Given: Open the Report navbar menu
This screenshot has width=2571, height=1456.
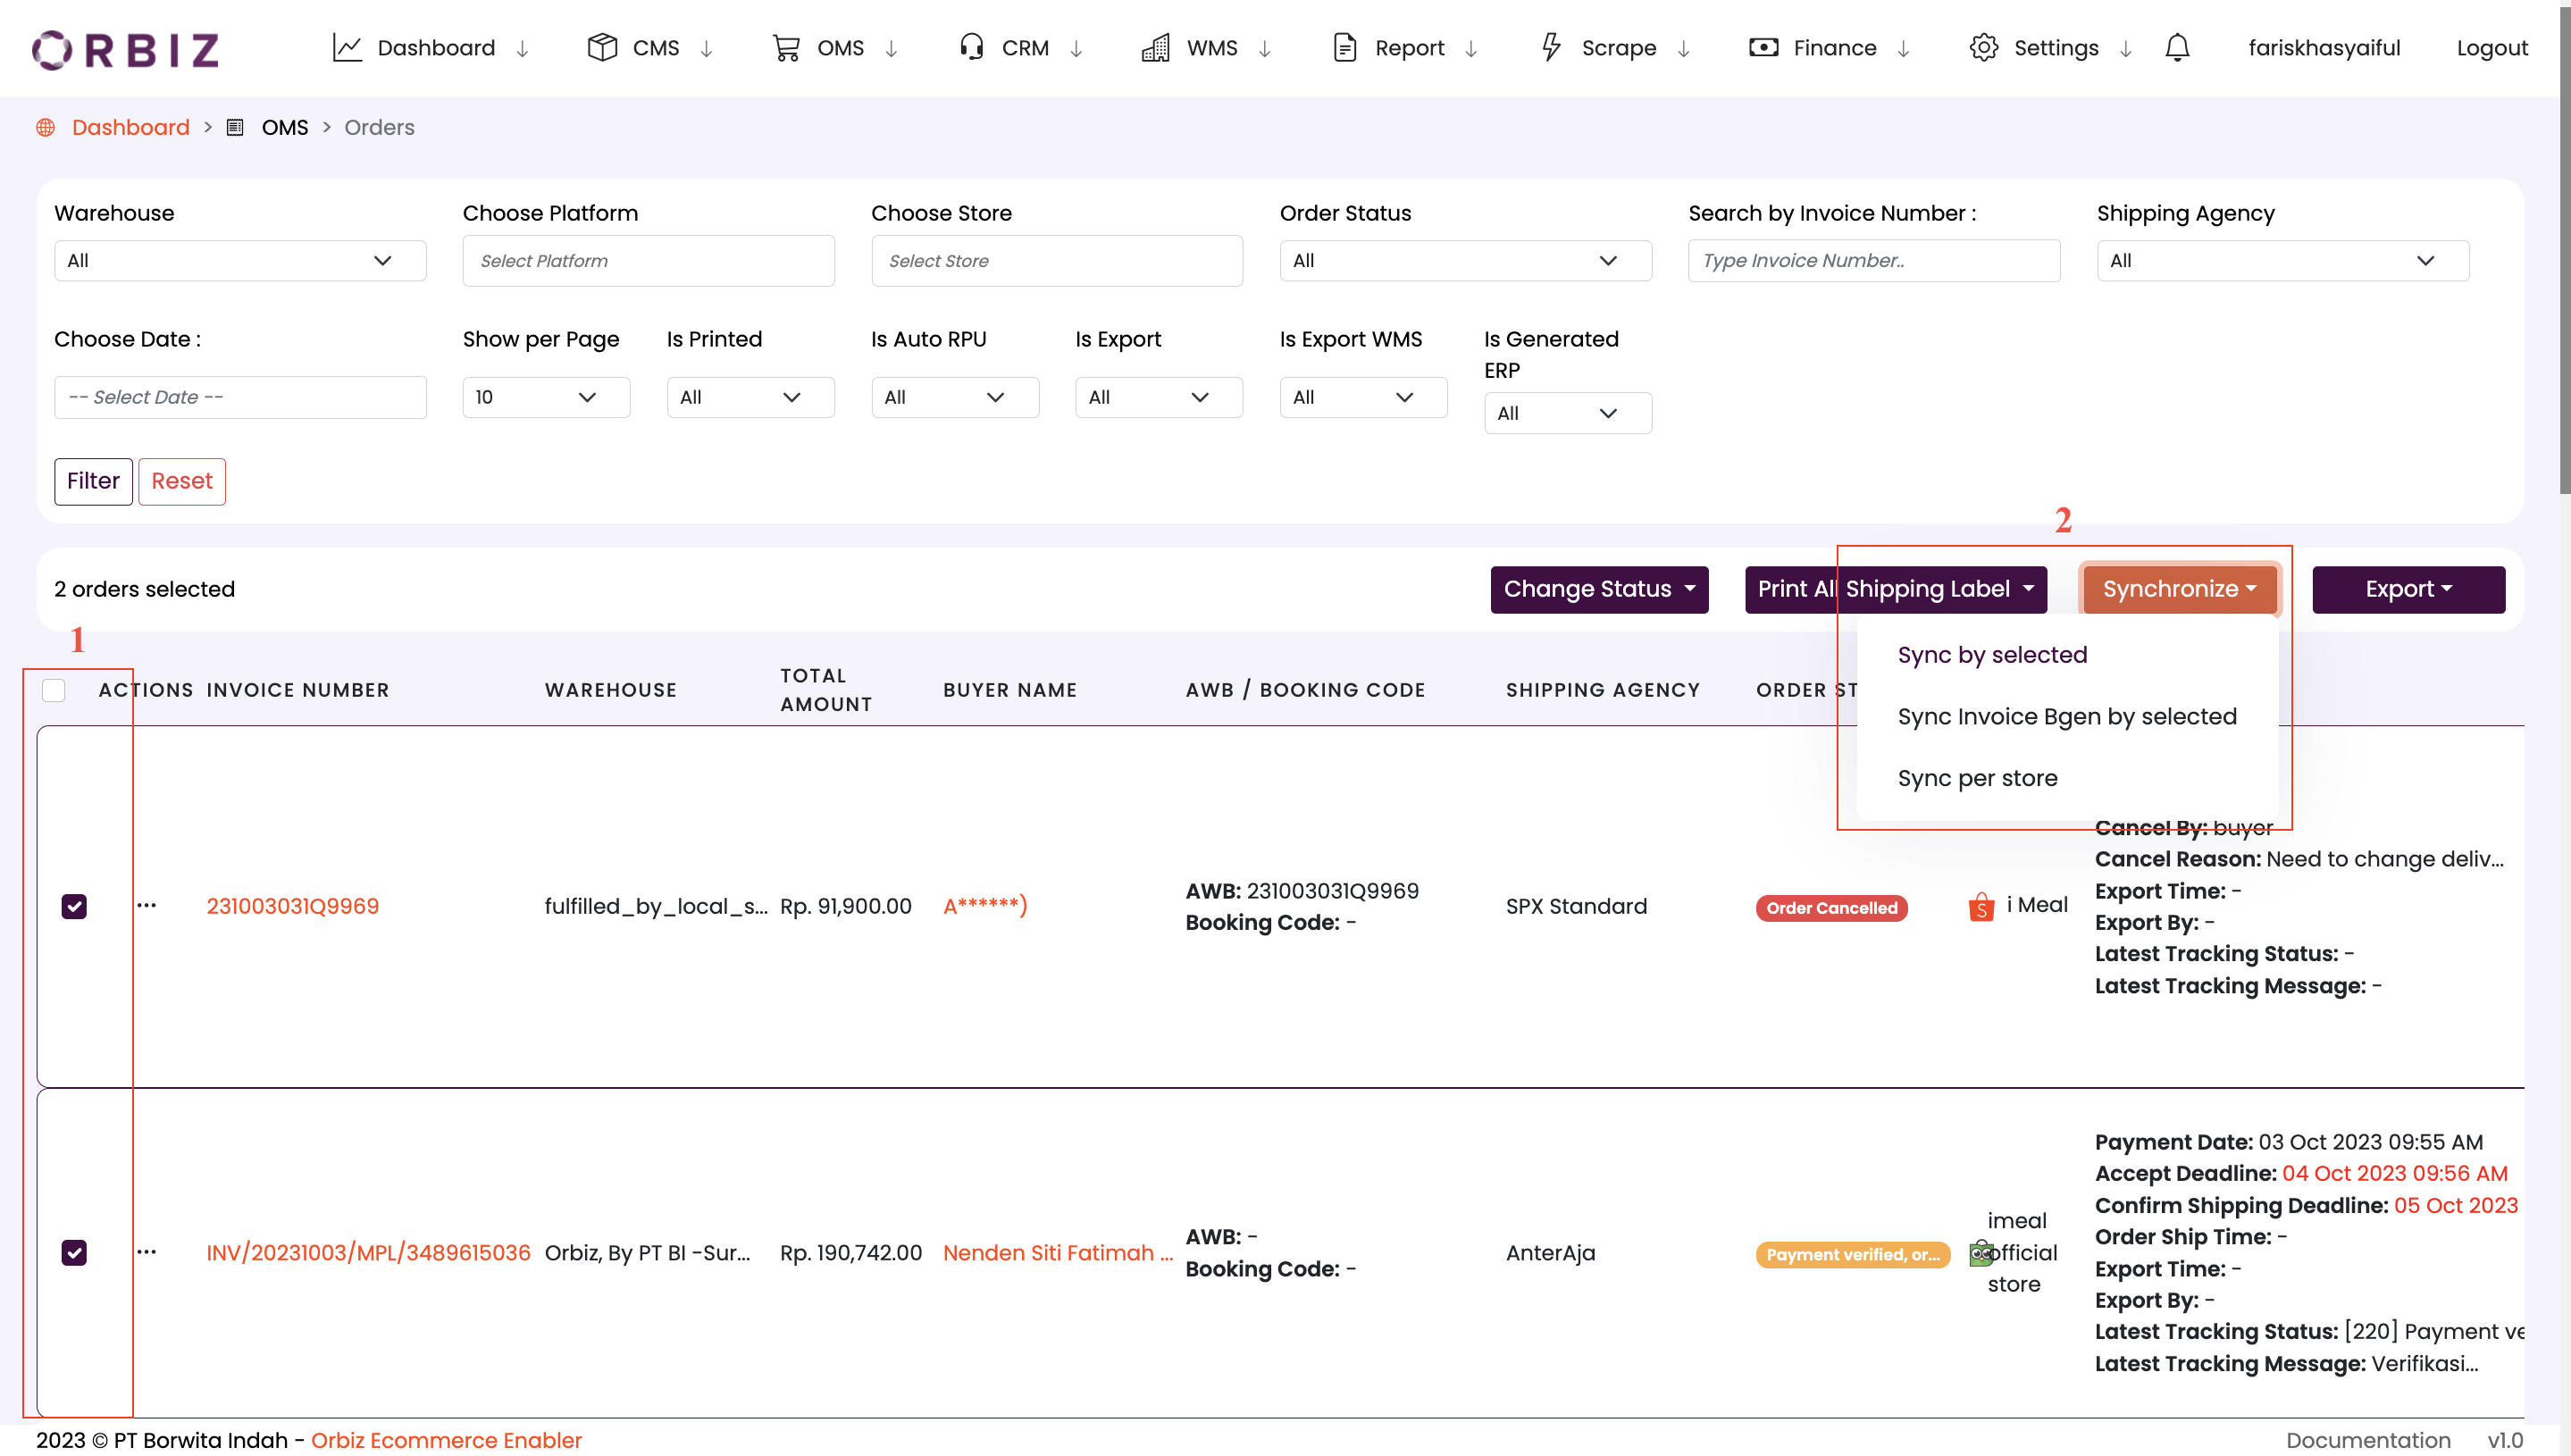Looking at the screenshot, I should click(x=1406, y=48).
